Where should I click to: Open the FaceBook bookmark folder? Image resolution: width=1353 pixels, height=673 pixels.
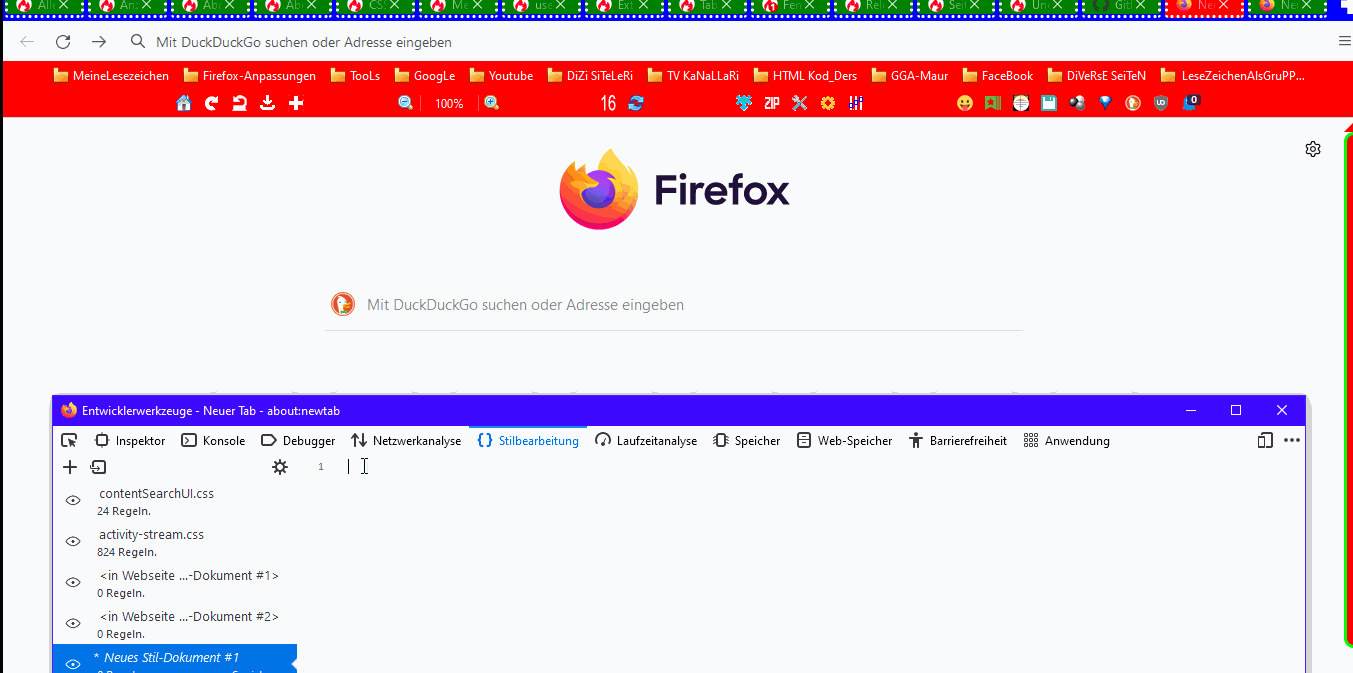997,75
